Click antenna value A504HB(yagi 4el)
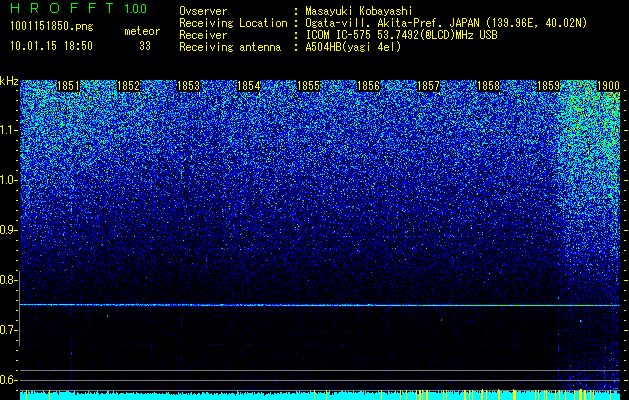Viewport: 629px width, 400px height. [353, 47]
